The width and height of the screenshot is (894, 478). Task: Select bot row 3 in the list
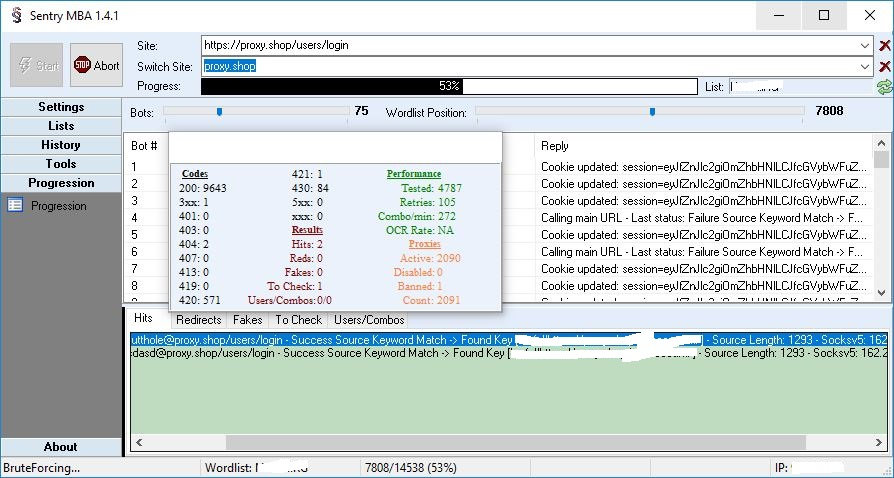pos(498,201)
